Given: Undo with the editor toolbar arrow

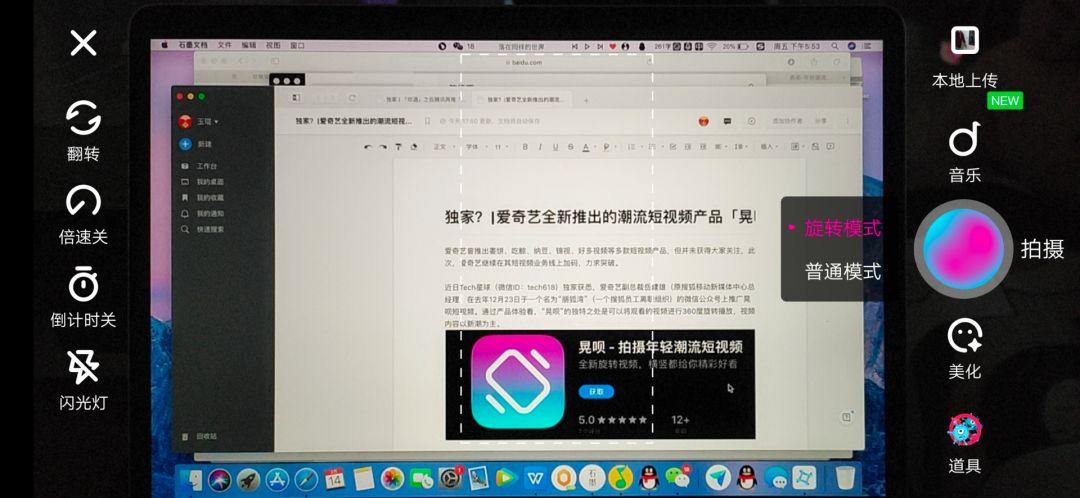Looking at the screenshot, I should (x=368, y=147).
